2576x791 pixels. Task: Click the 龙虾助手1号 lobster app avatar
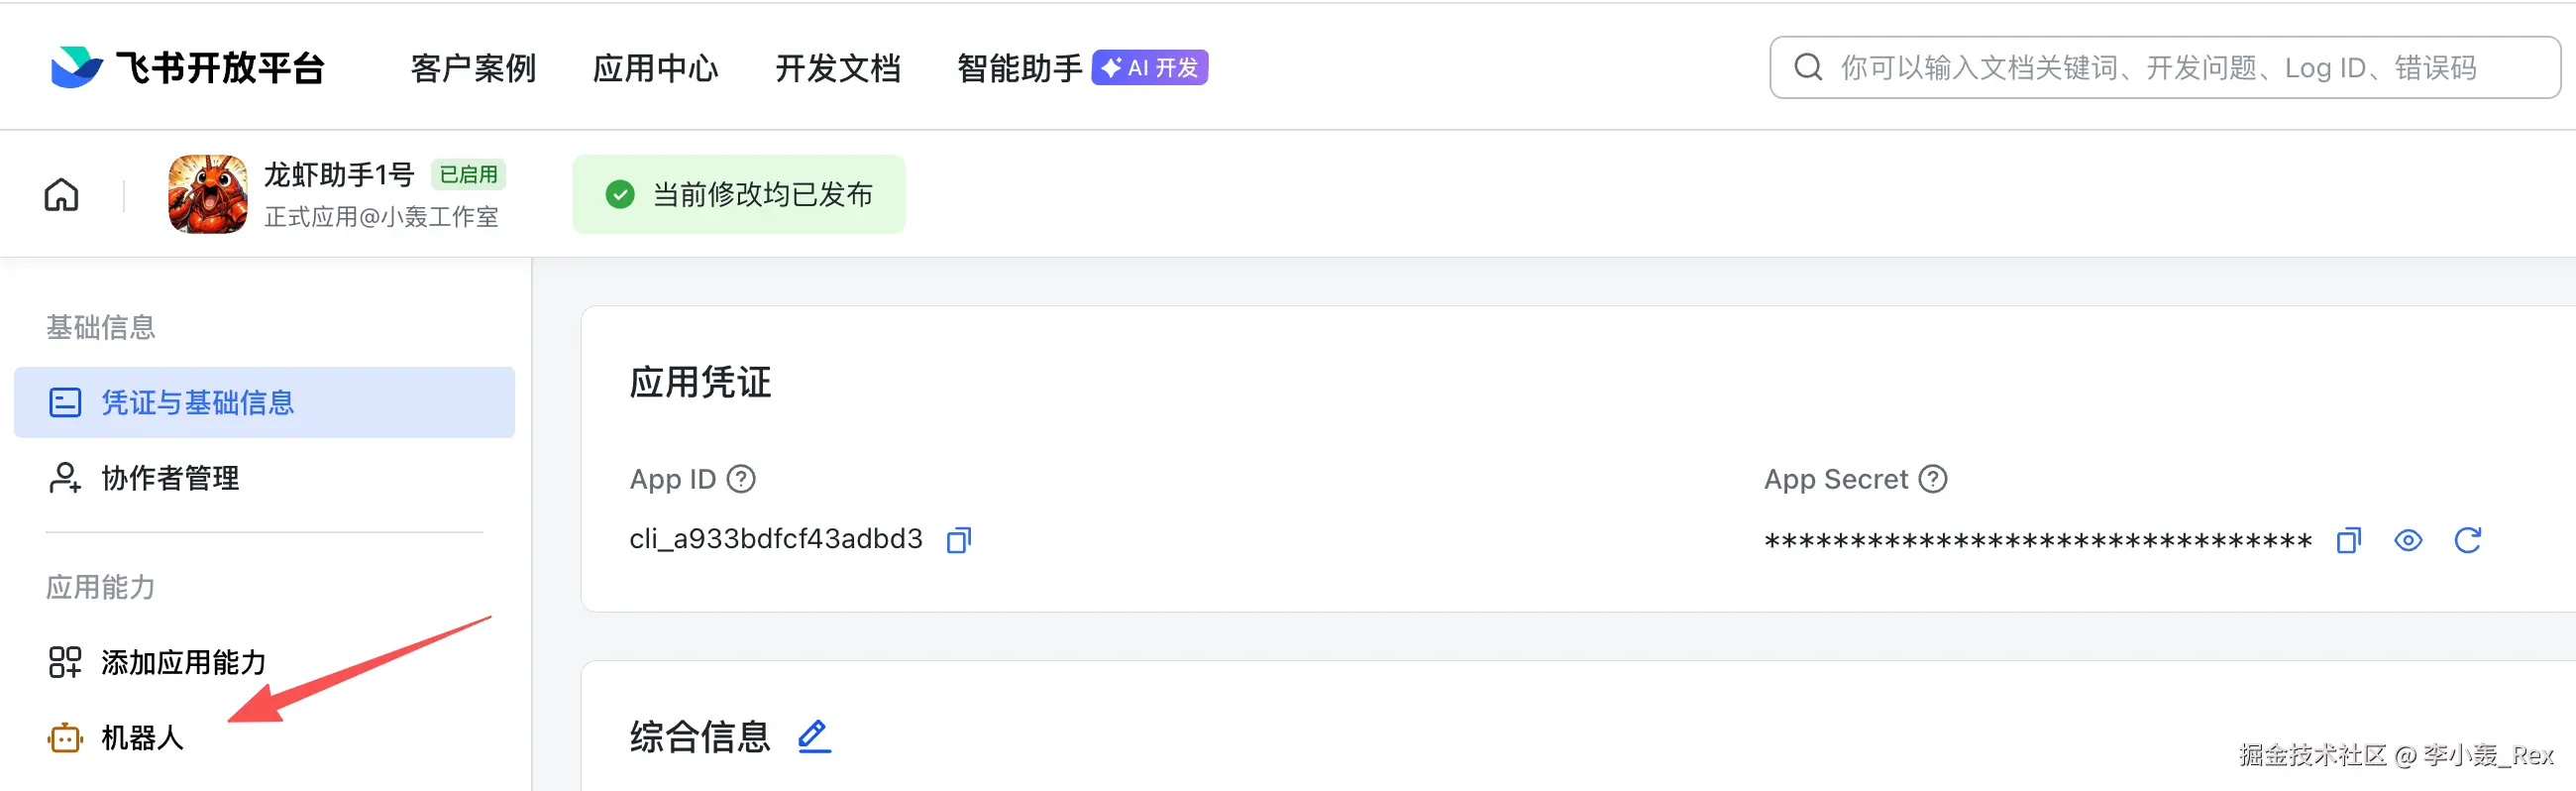point(208,194)
